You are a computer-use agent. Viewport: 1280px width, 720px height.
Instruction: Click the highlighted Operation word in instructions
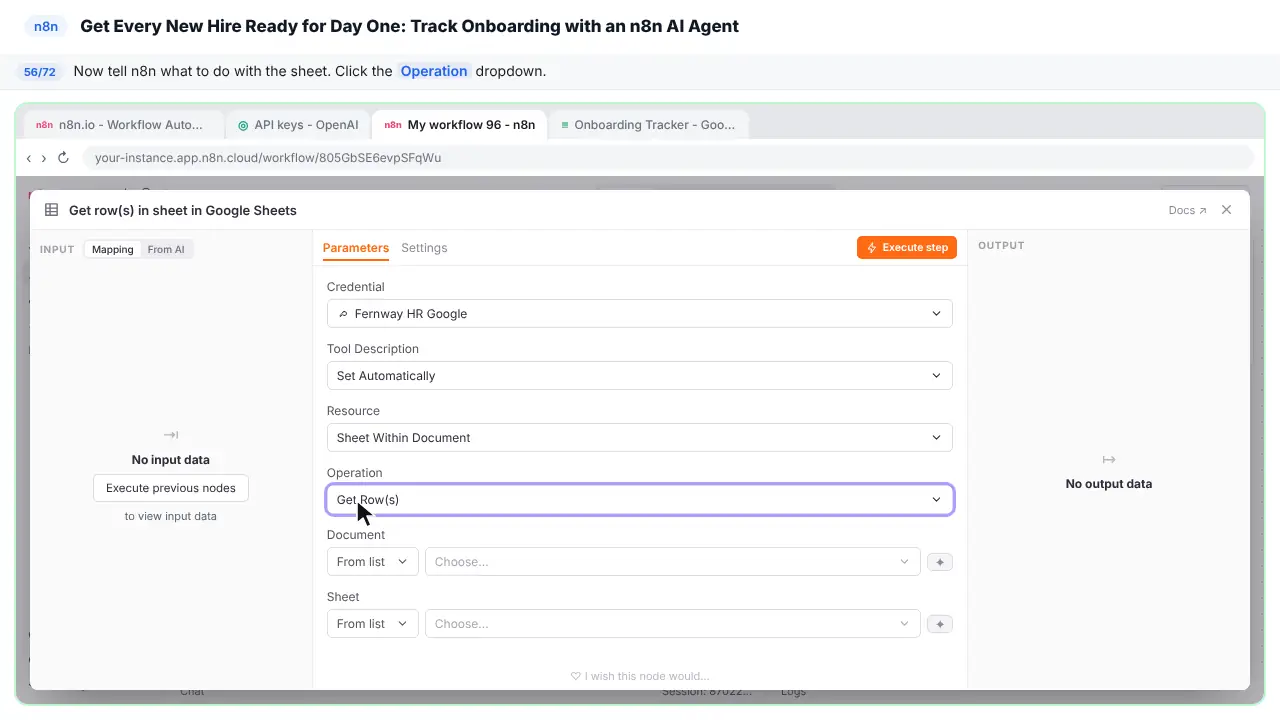tap(434, 71)
